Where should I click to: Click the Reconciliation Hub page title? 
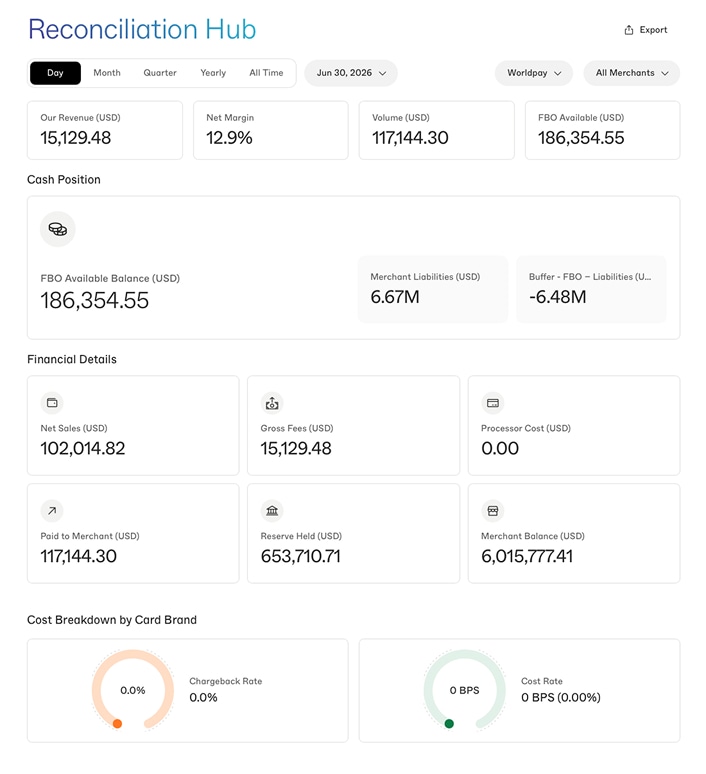(142, 29)
